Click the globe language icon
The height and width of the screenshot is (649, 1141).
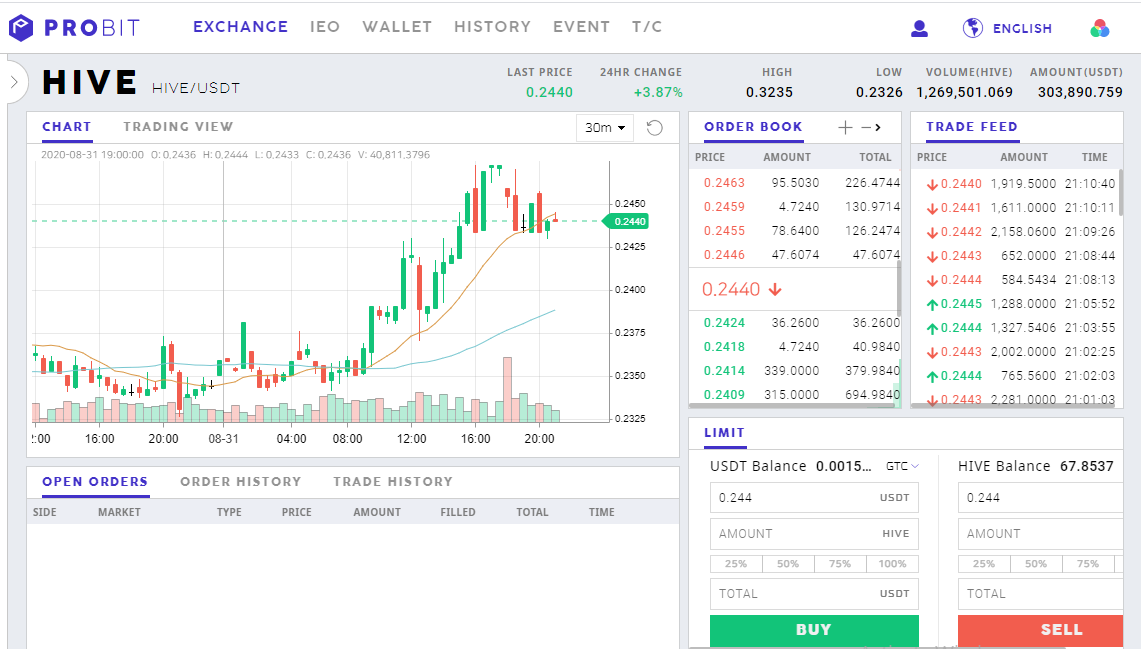pyautogui.click(x=972, y=28)
